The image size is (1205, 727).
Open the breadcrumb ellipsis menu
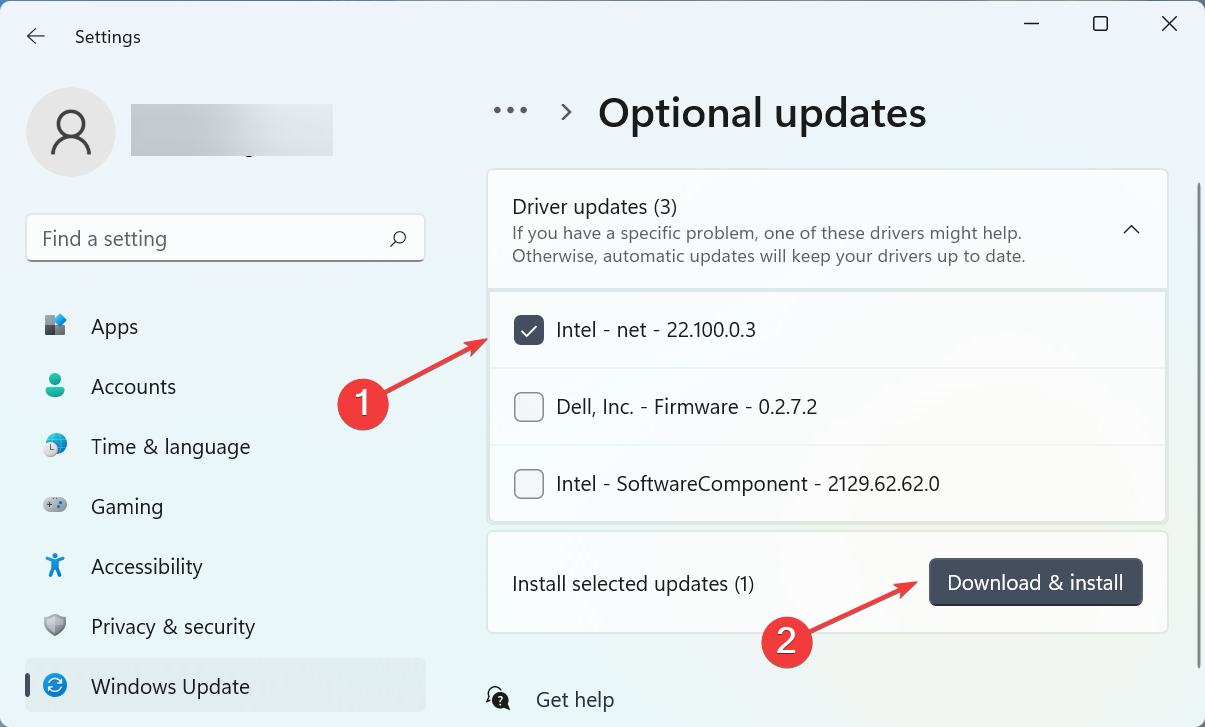510,112
